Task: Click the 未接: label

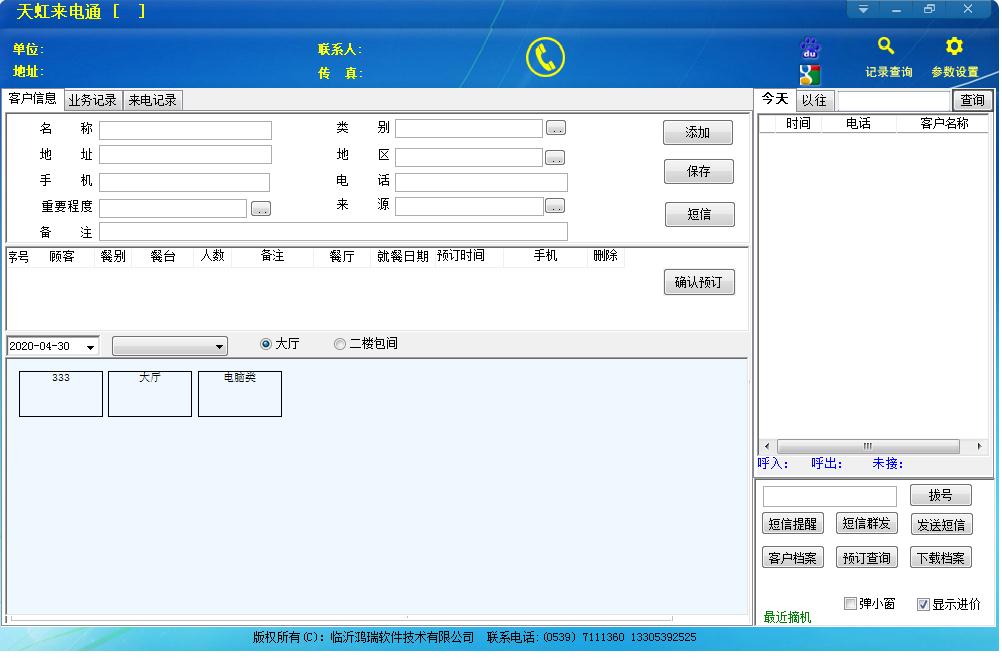Action: coord(888,464)
